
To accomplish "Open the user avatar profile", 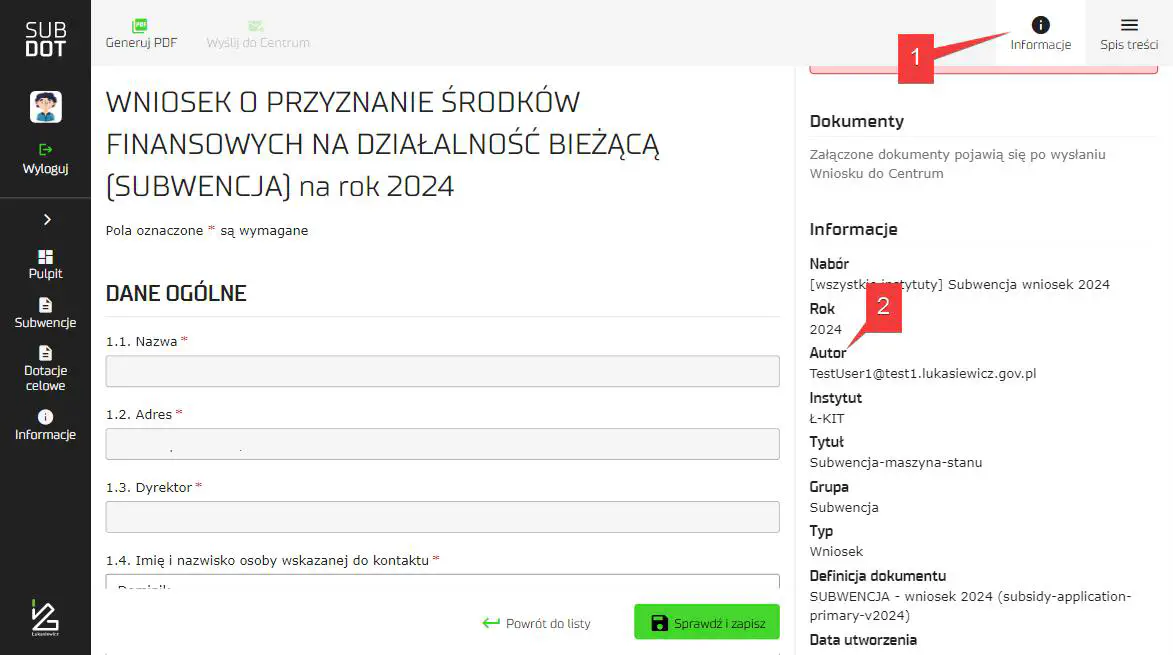I will tap(46, 107).
